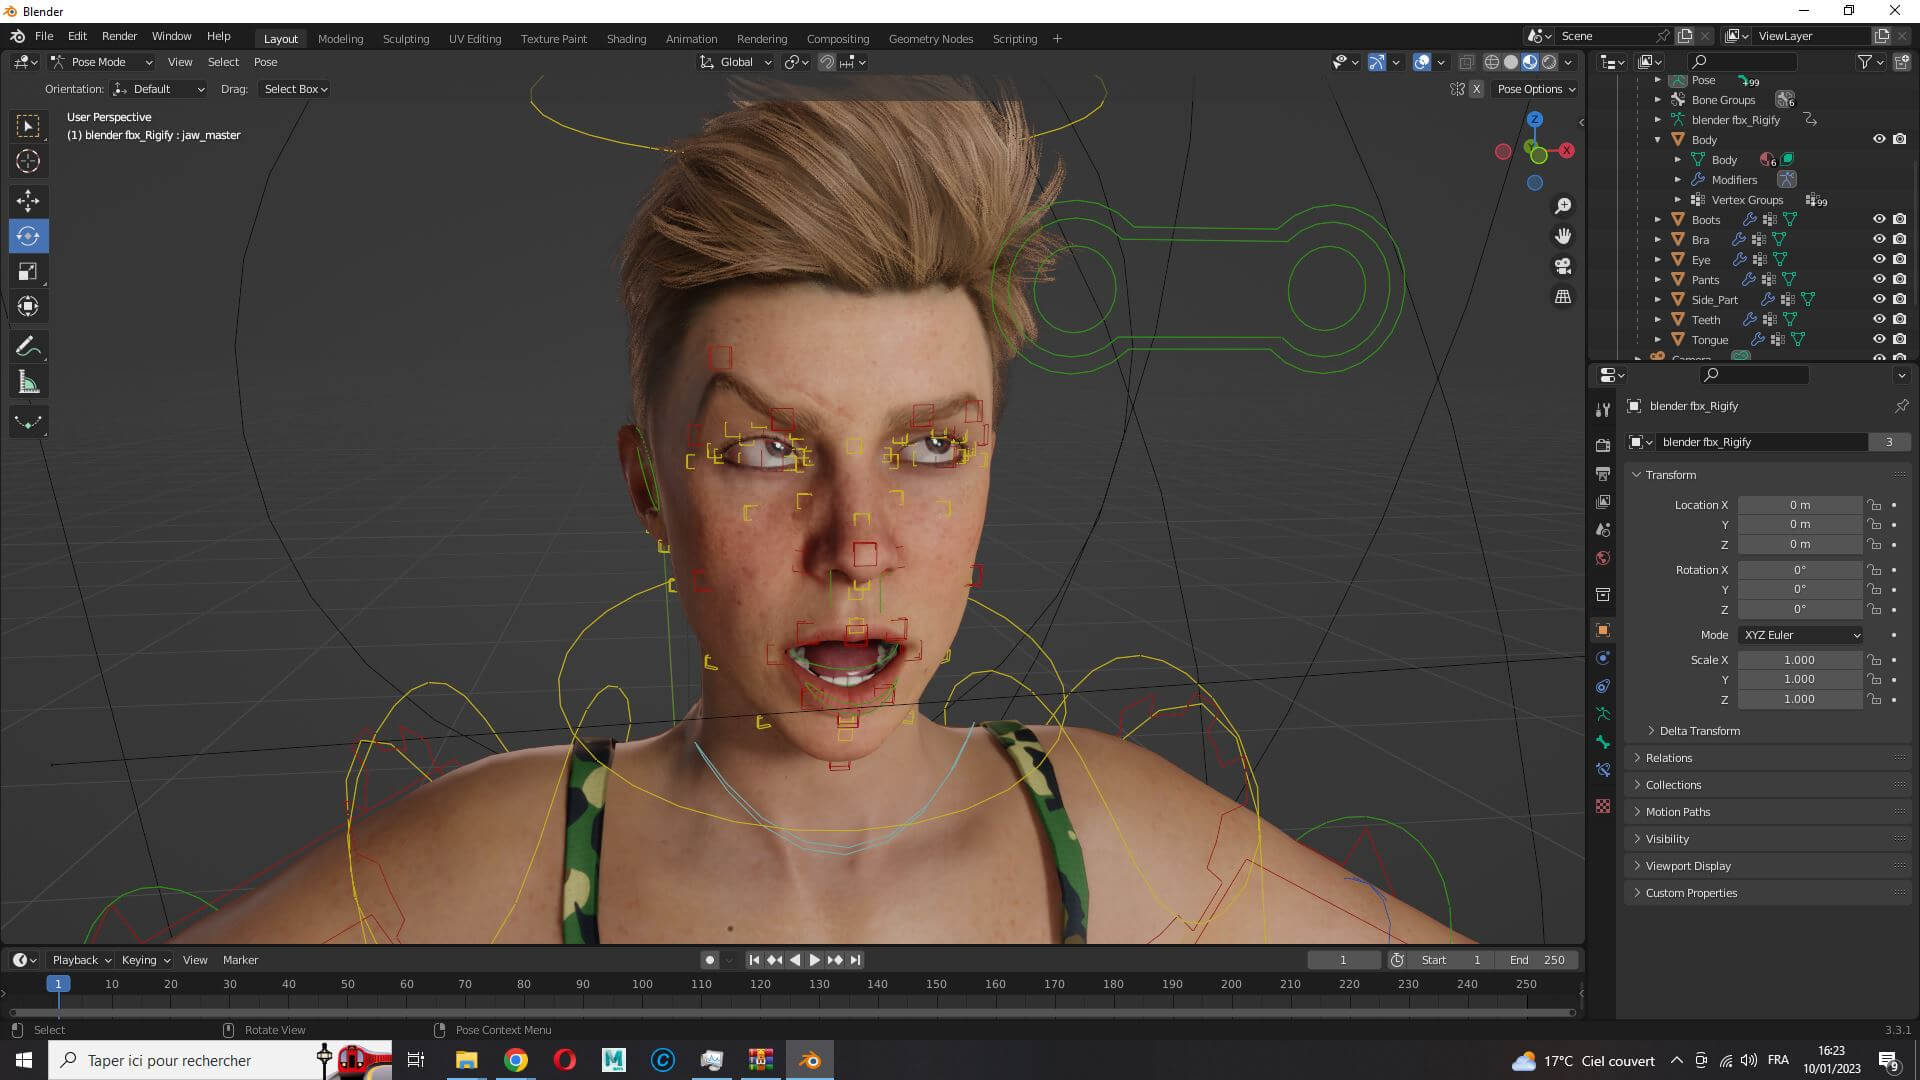Select the Scale tool in toolbar
The width and height of the screenshot is (1920, 1080).
(x=28, y=271)
